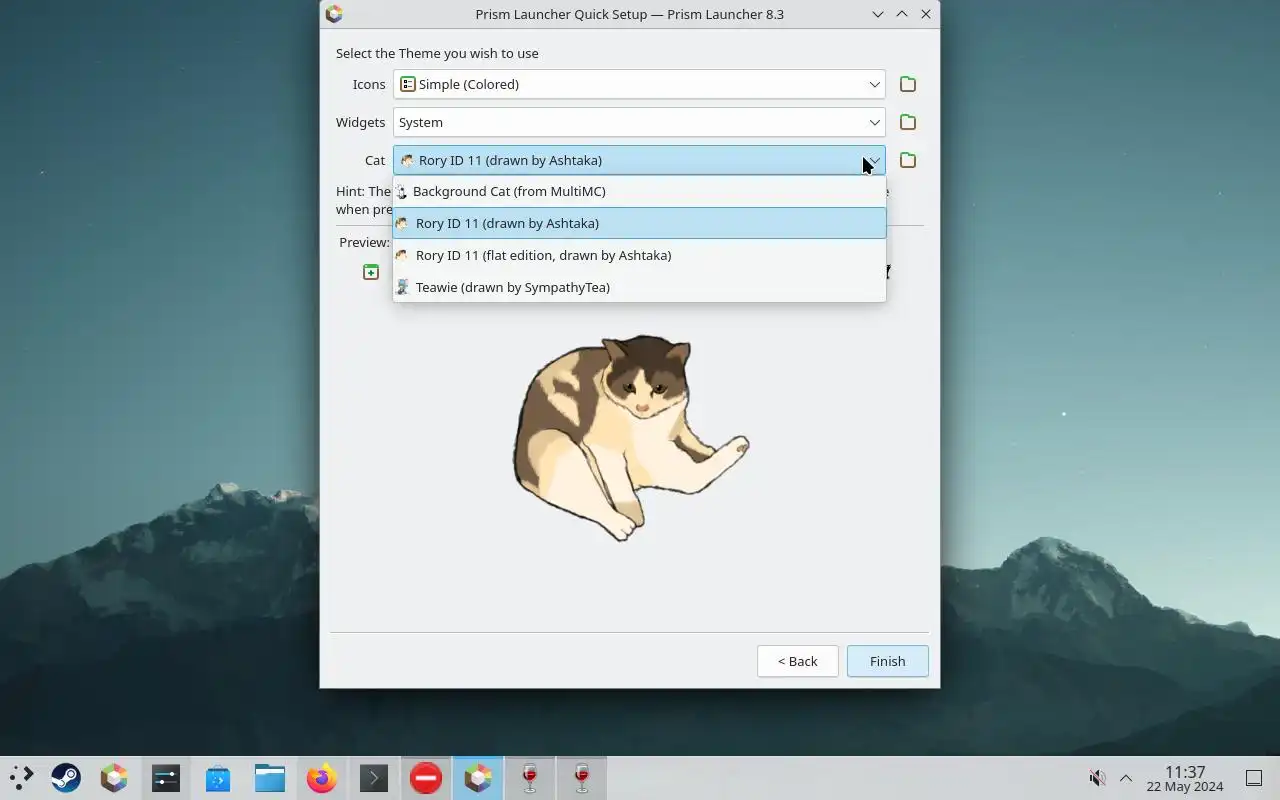Open the Widgets themes folder

click(908, 122)
